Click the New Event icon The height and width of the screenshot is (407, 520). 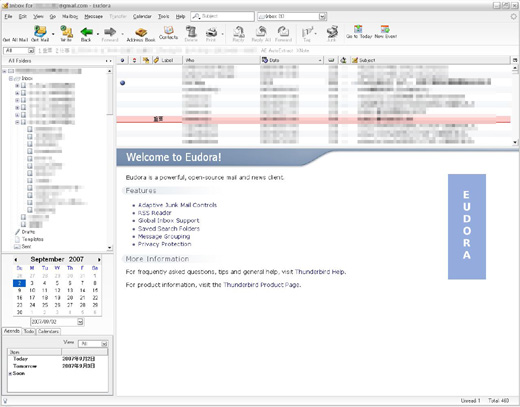385,29
